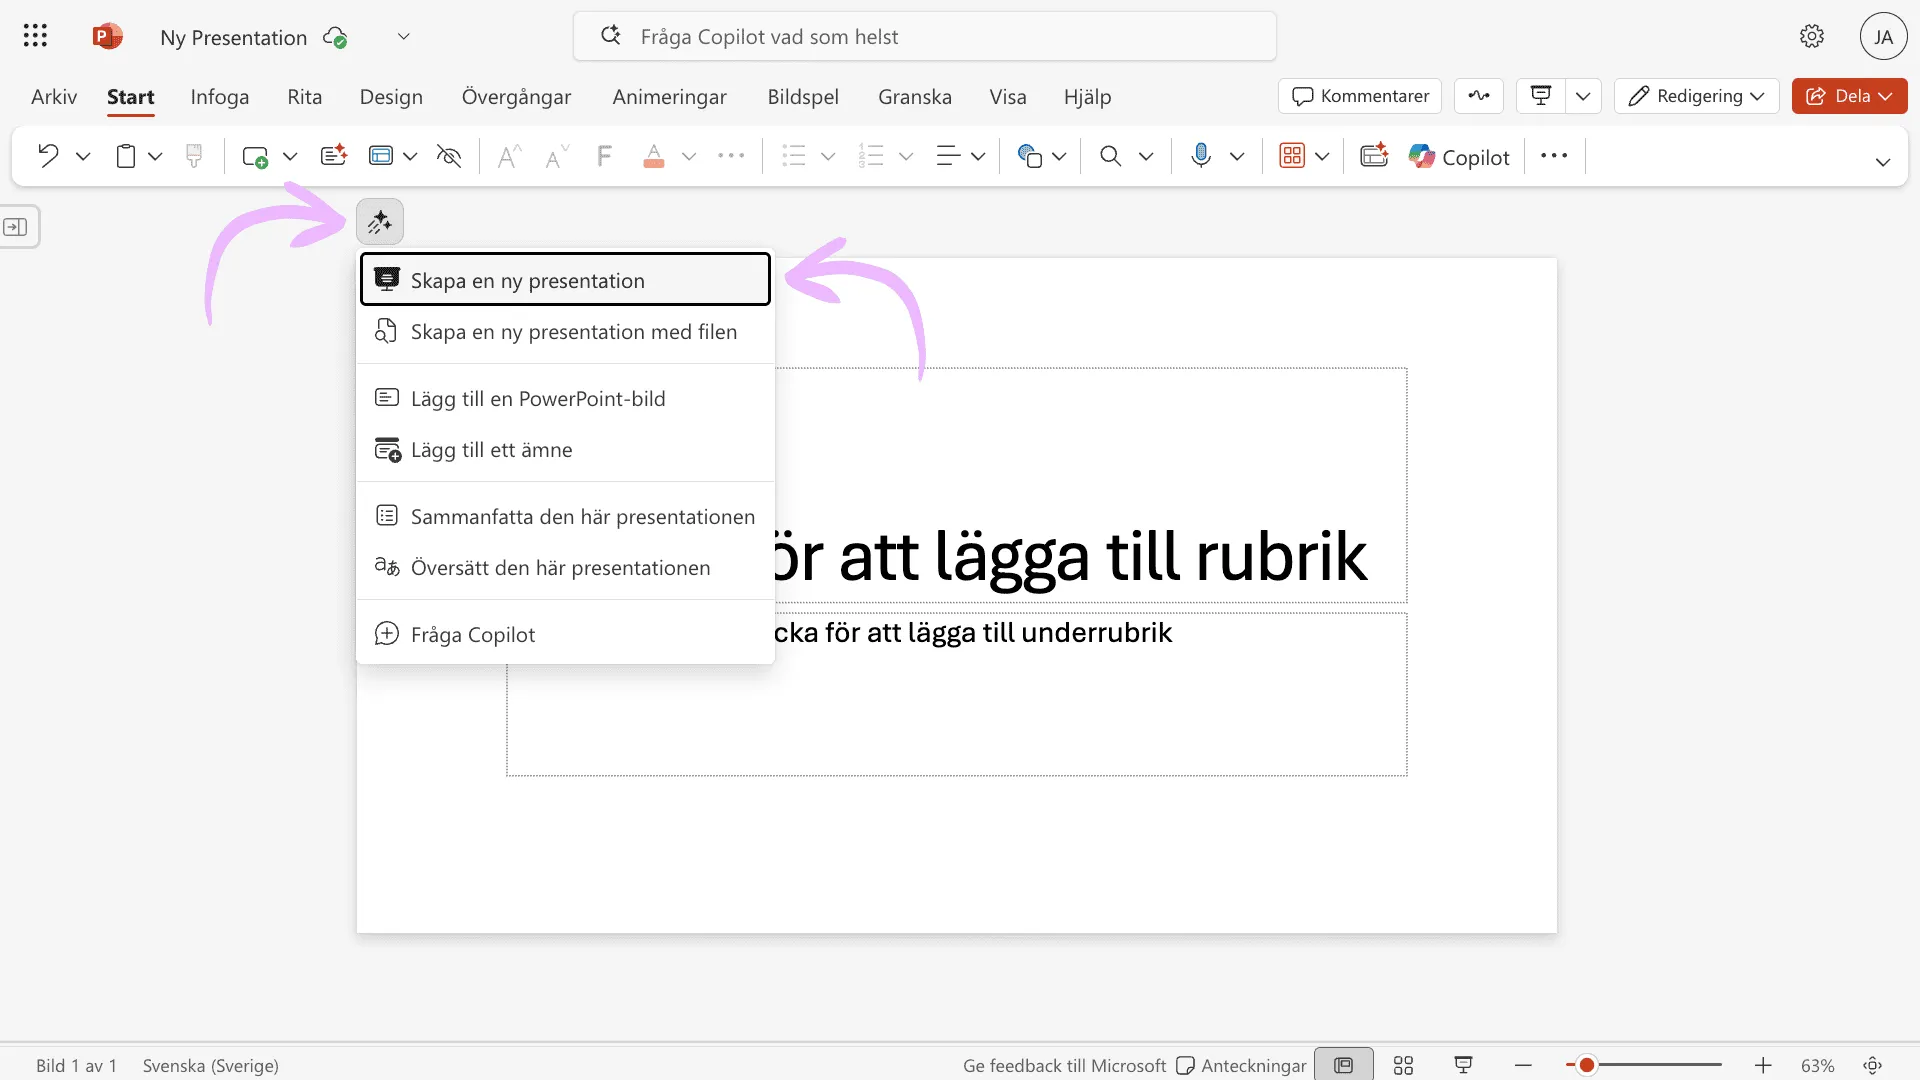Click the PowerPoint logo icon
The image size is (1920, 1080).
click(x=107, y=37)
